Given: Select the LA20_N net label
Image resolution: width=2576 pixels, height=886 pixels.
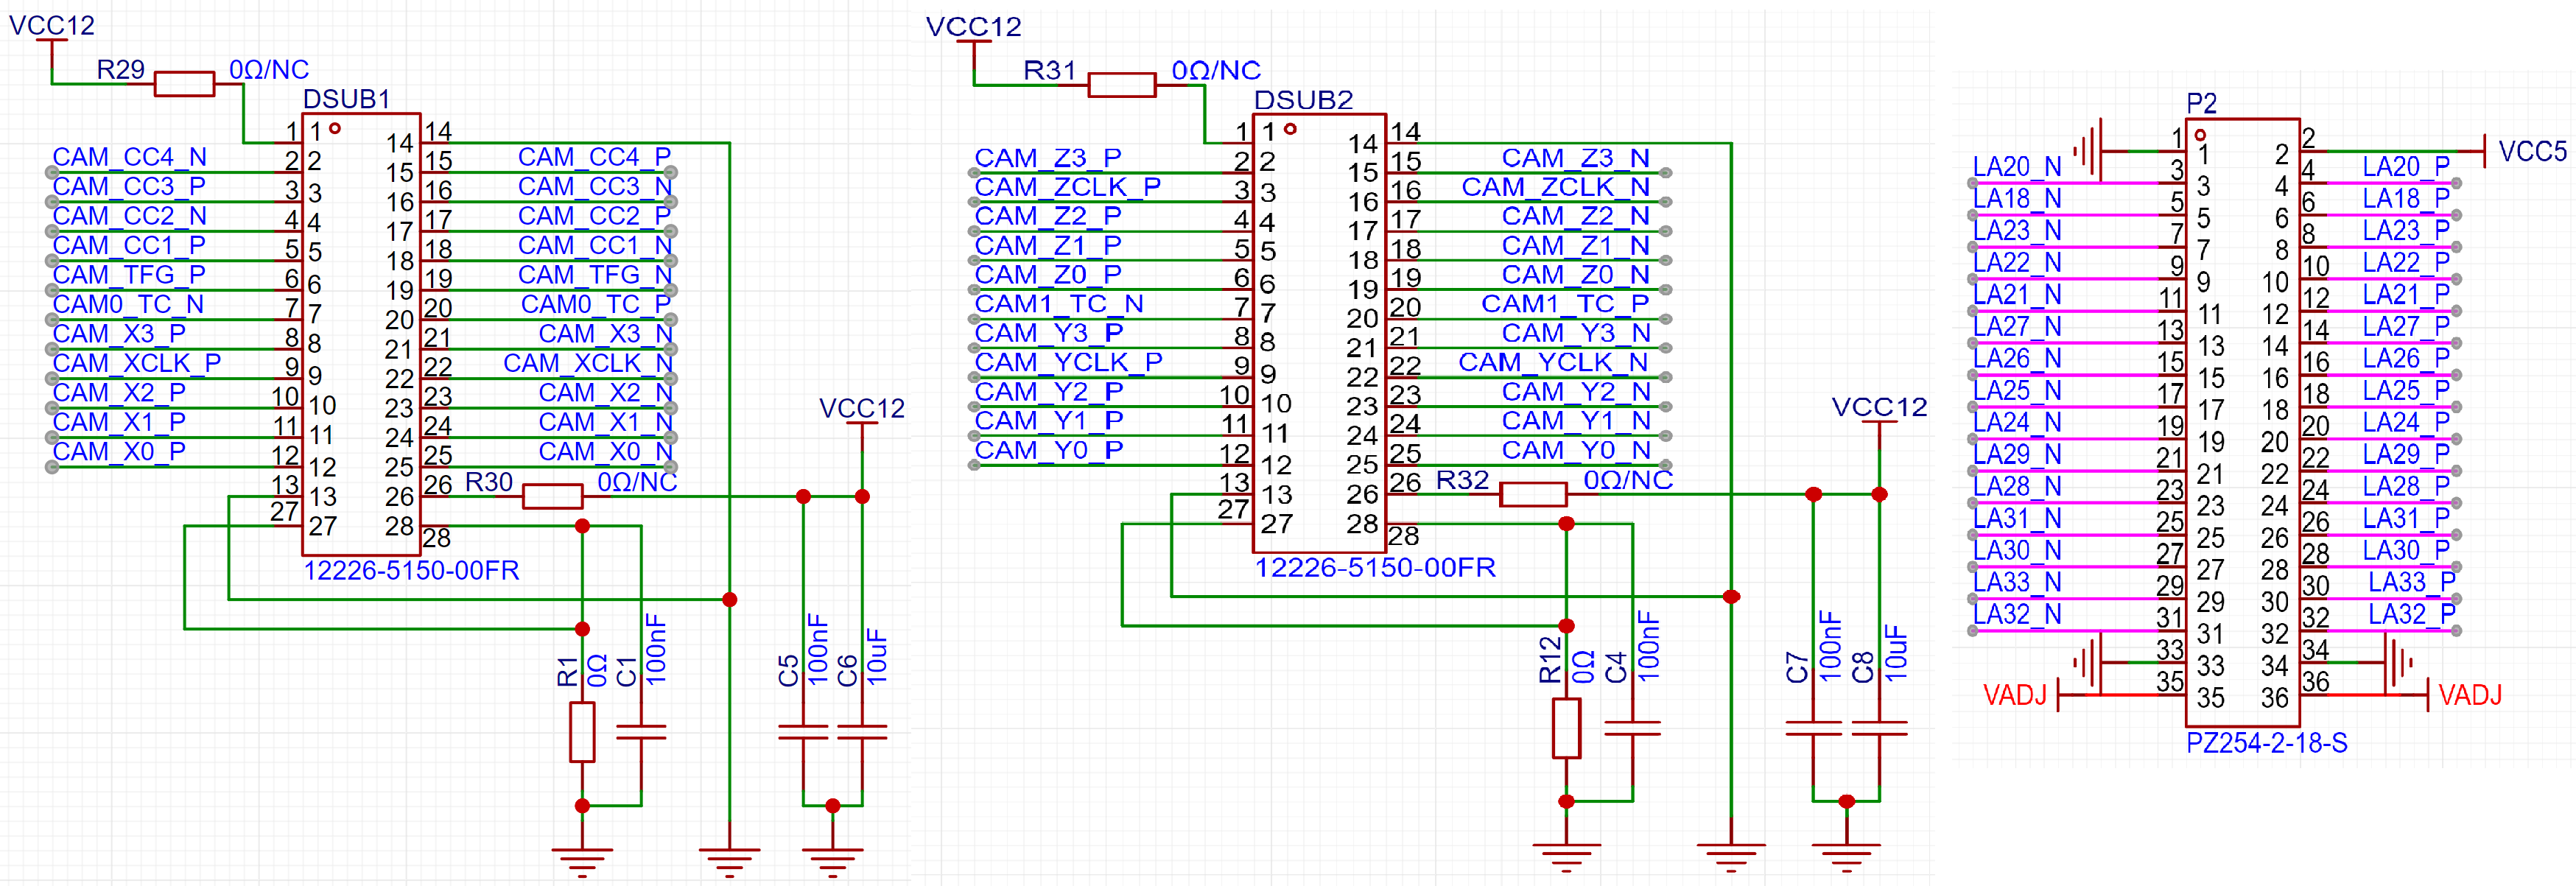Looking at the screenshot, I should coord(2016,166).
